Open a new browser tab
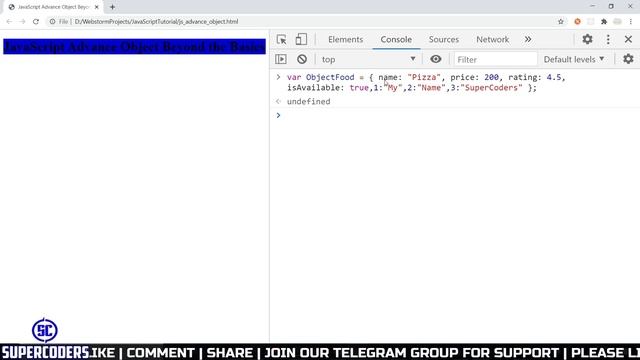This screenshot has height=360, width=640. (x=112, y=7)
